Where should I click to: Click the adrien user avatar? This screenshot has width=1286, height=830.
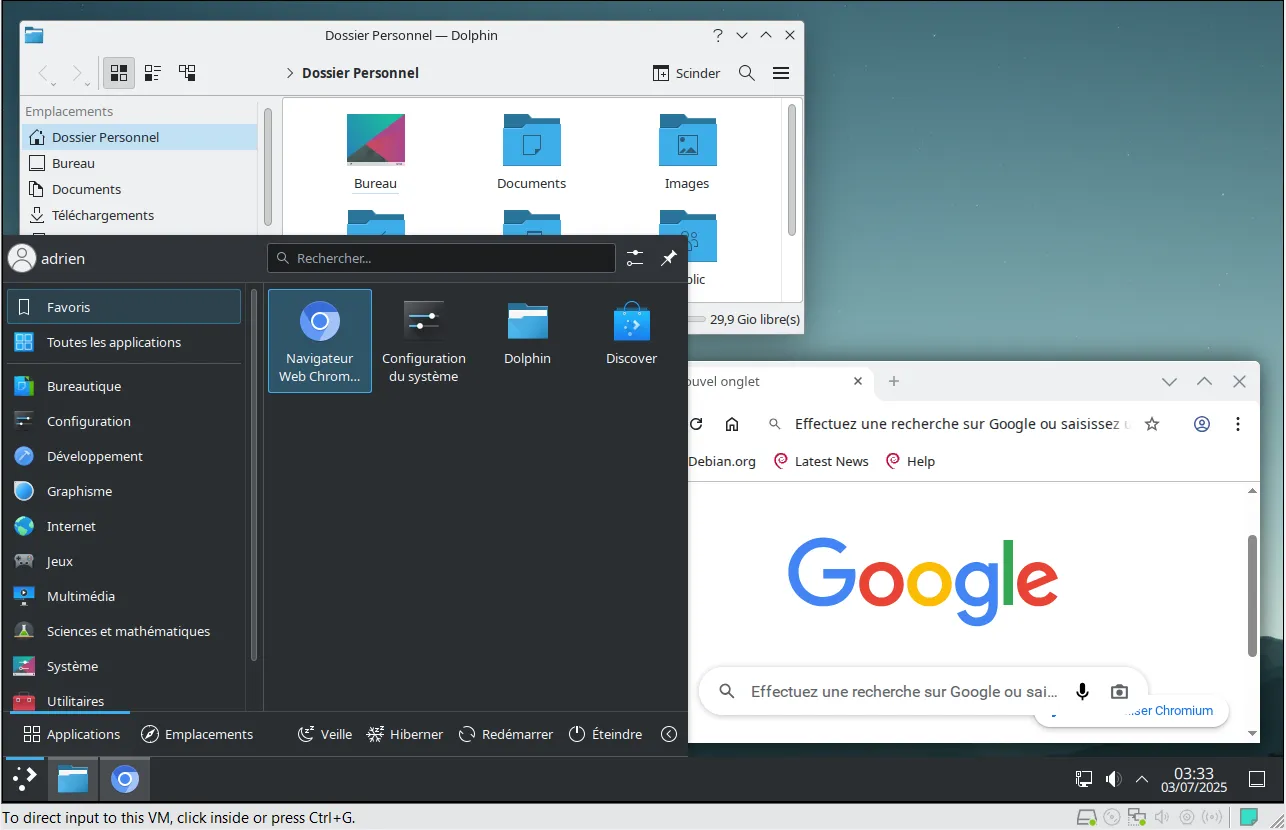21,258
